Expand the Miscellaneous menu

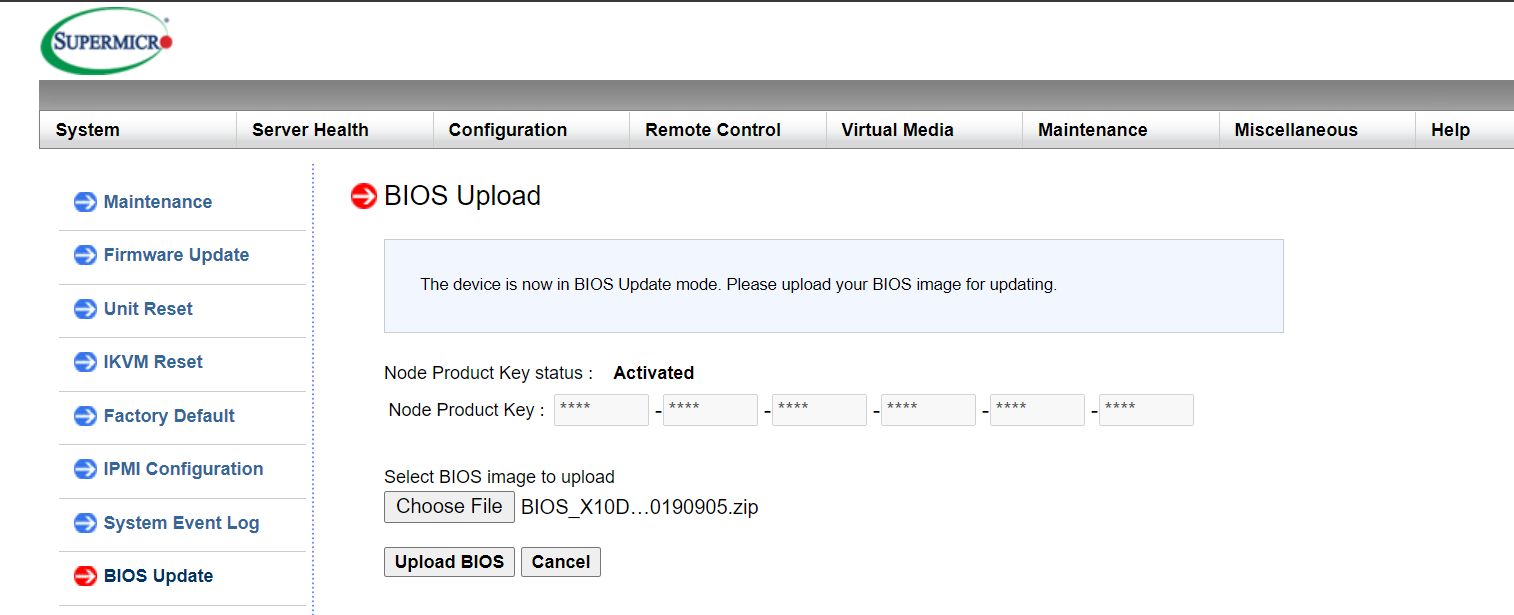[1296, 130]
